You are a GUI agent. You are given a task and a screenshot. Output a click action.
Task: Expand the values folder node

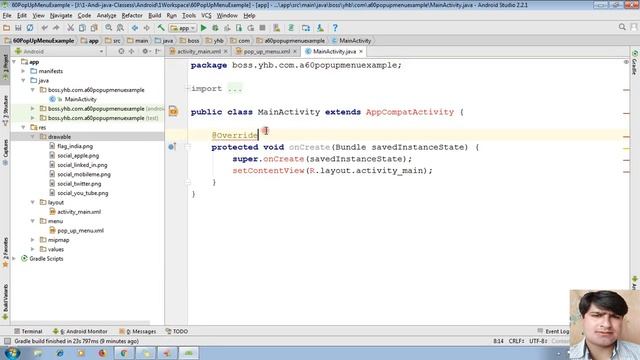[33, 249]
